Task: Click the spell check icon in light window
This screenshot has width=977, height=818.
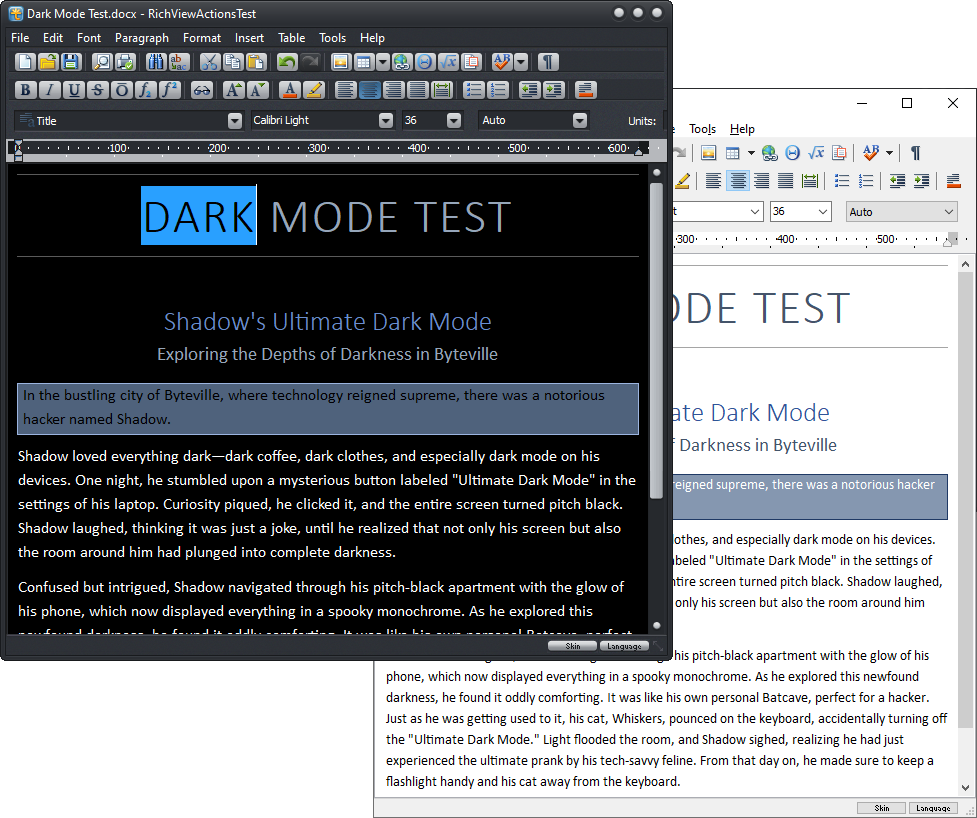Action: (x=870, y=153)
